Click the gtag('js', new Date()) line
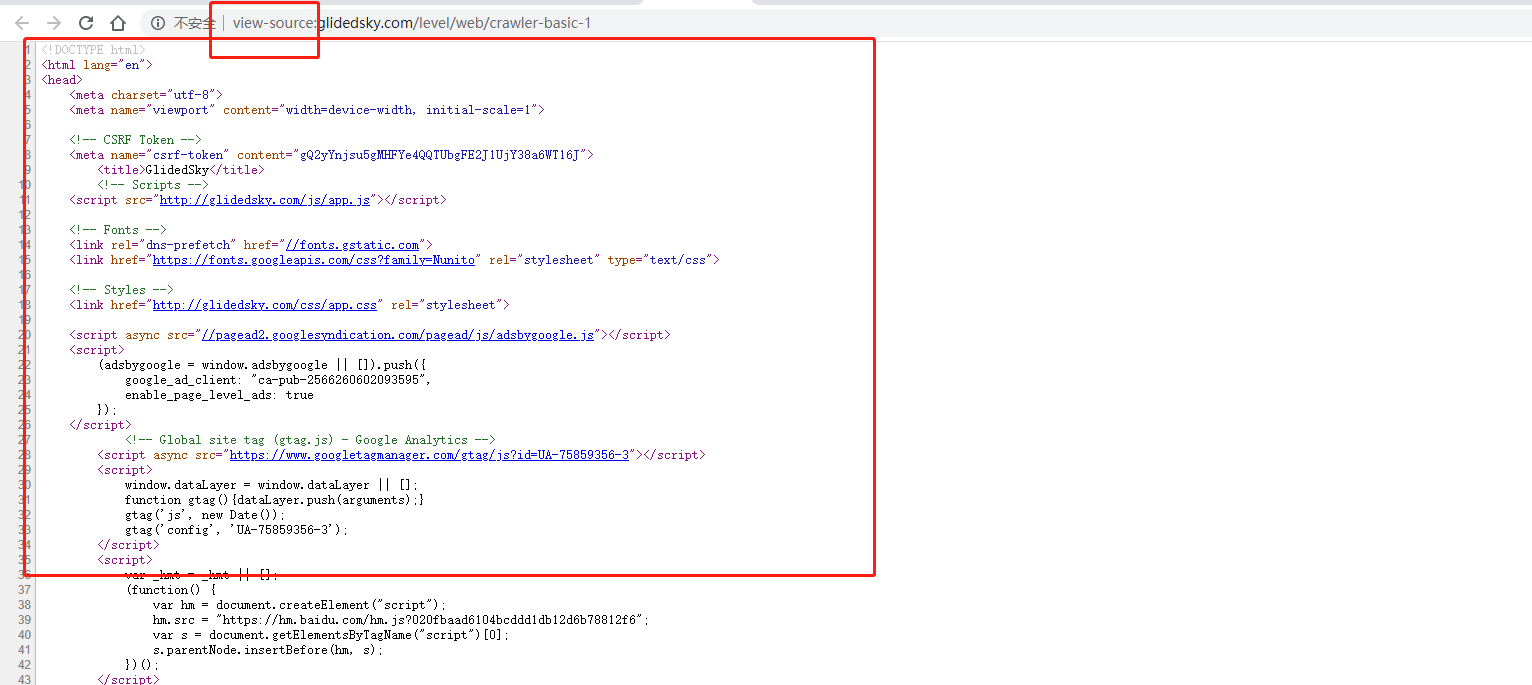This screenshot has width=1532, height=685. click(205, 515)
